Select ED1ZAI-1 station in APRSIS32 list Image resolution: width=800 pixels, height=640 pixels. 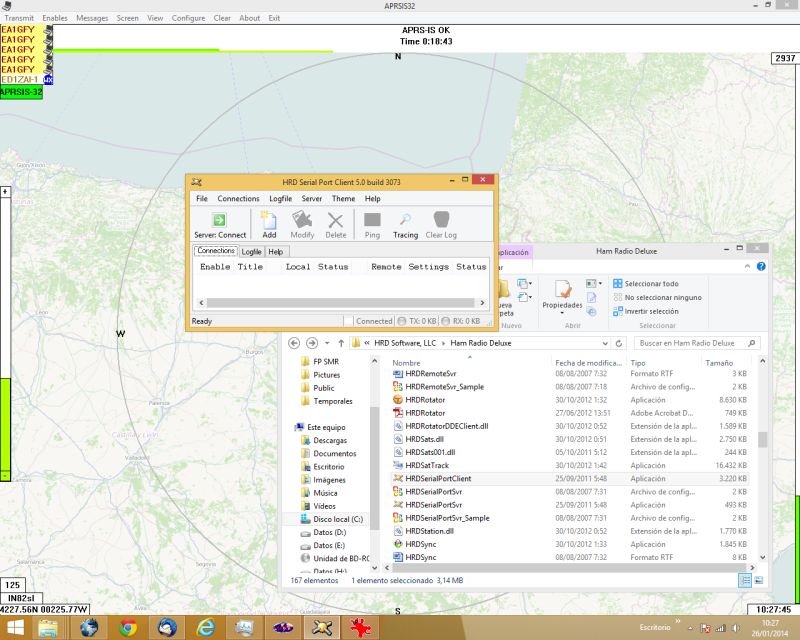click(x=27, y=80)
